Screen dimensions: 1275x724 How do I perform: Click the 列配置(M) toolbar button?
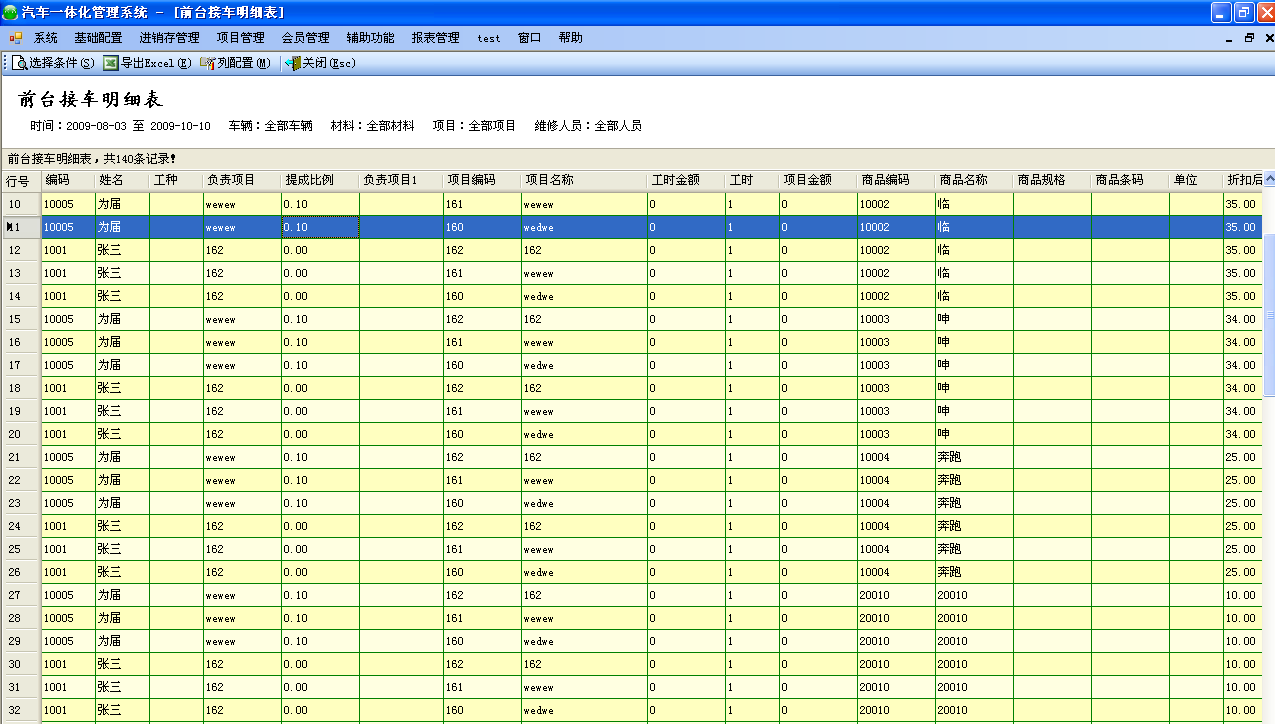point(235,63)
